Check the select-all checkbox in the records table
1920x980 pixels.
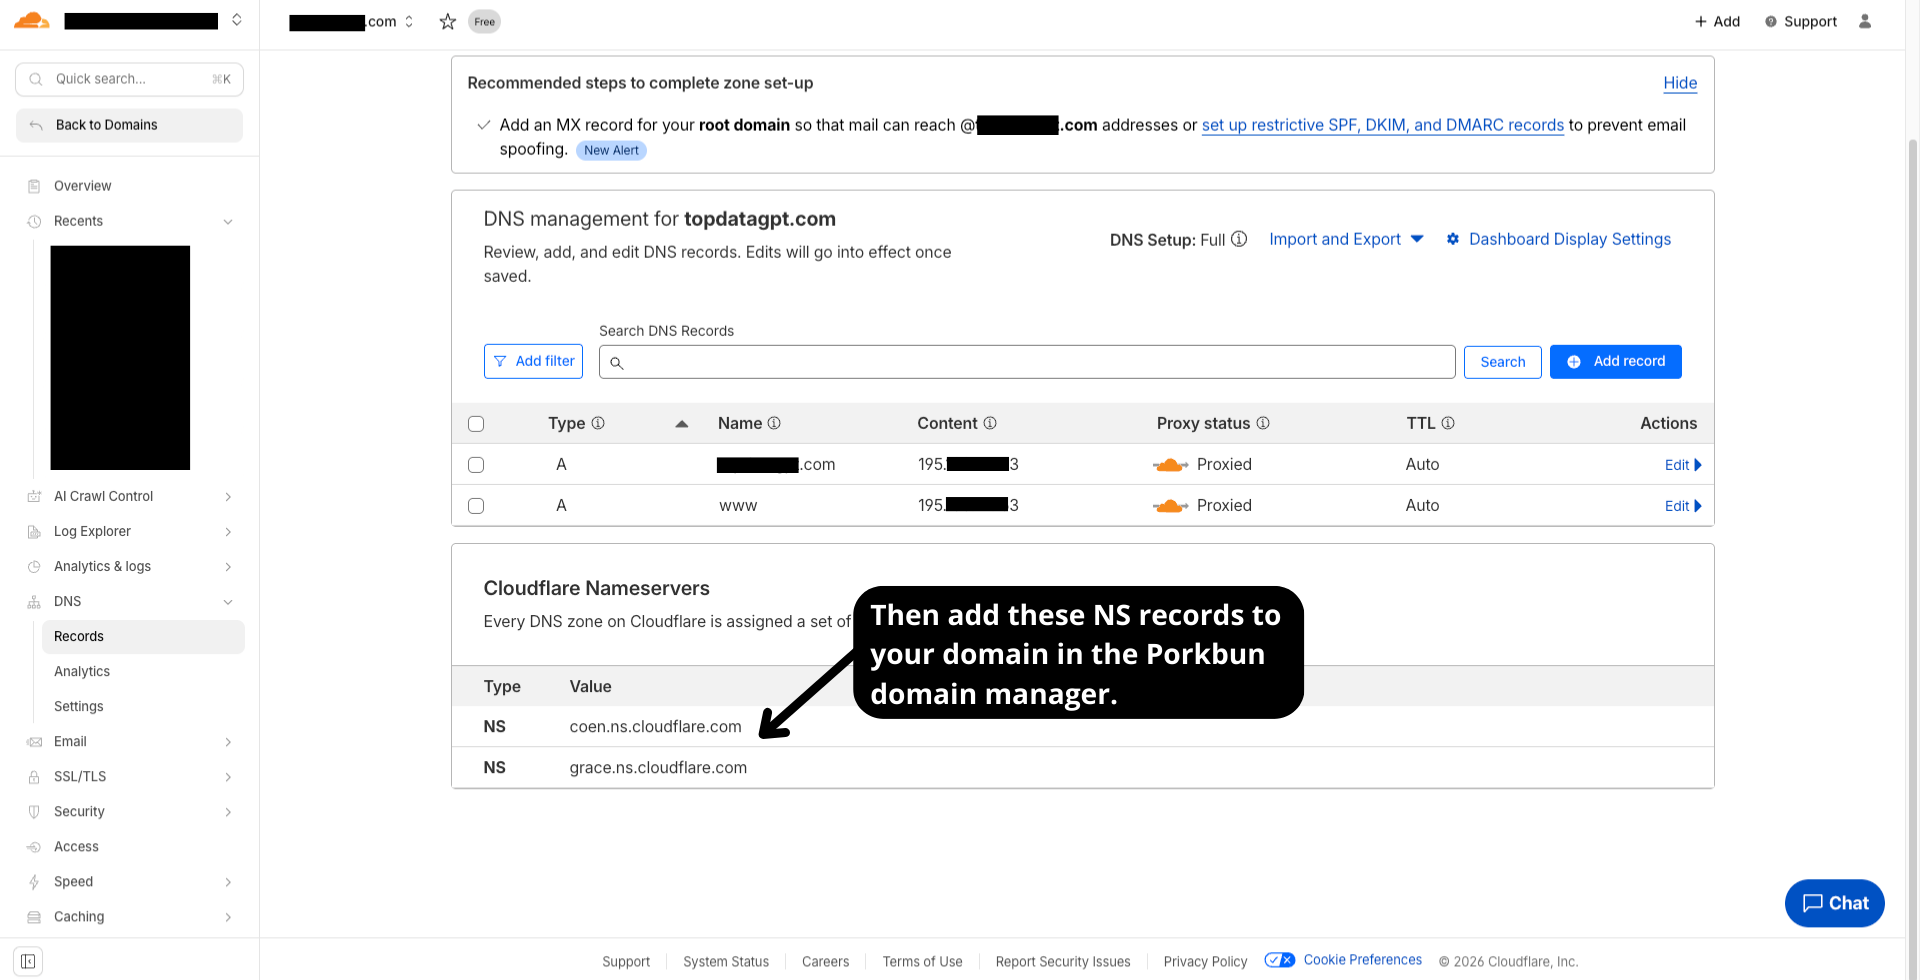click(x=476, y=423)
